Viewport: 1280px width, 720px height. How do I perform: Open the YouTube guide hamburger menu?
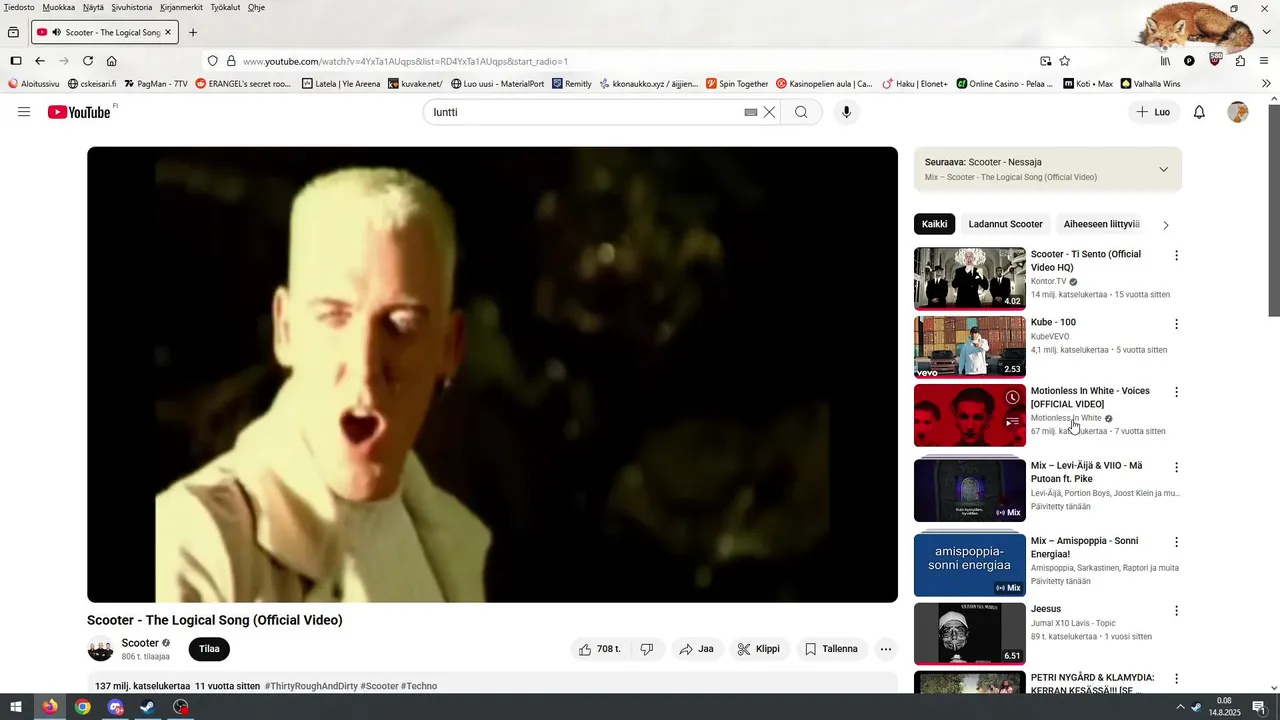[24, 112]
